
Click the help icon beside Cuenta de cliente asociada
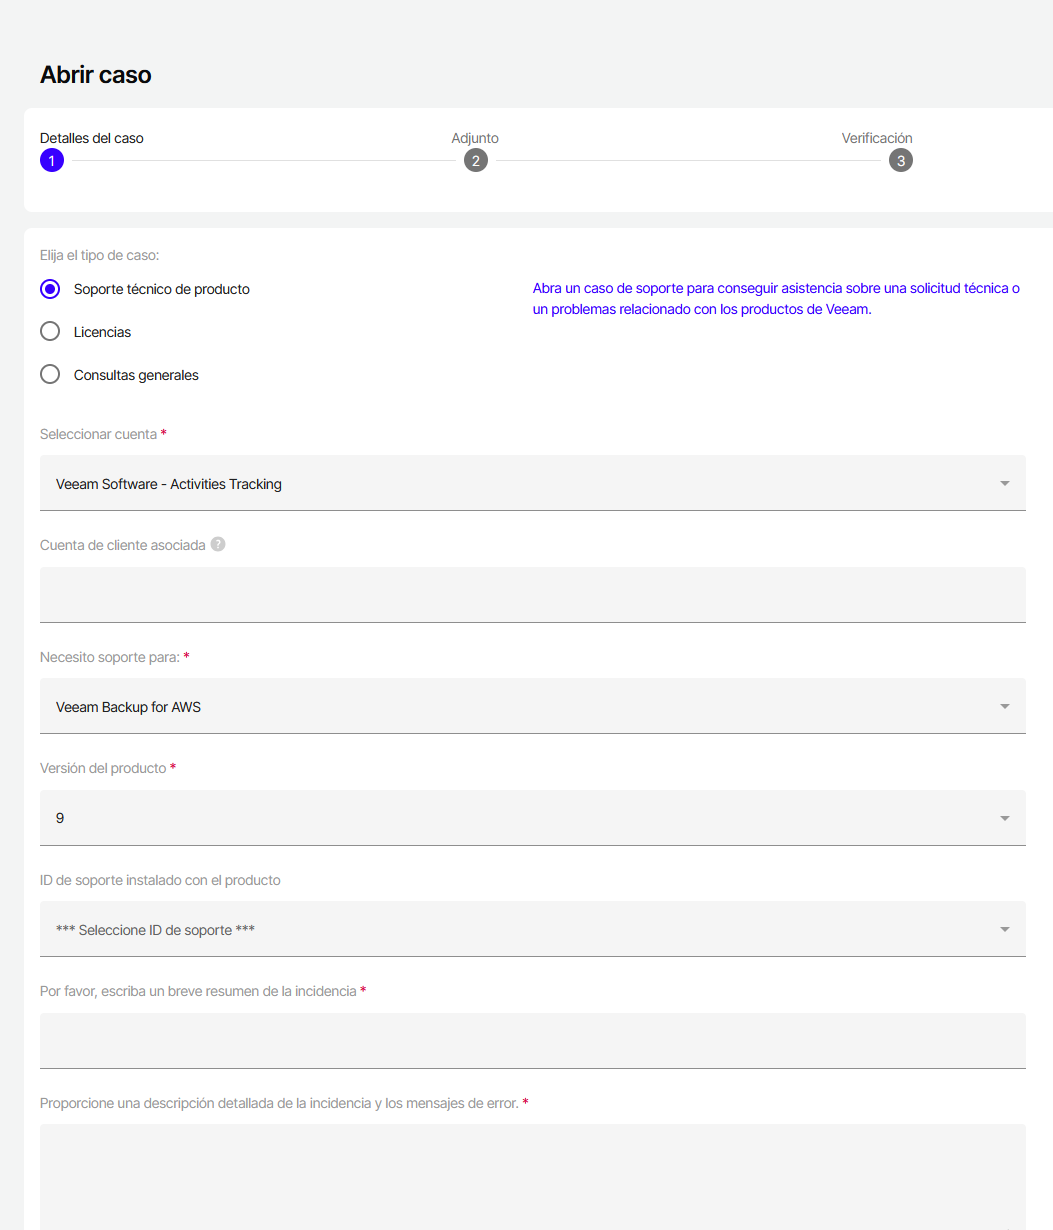pos(218,545)
